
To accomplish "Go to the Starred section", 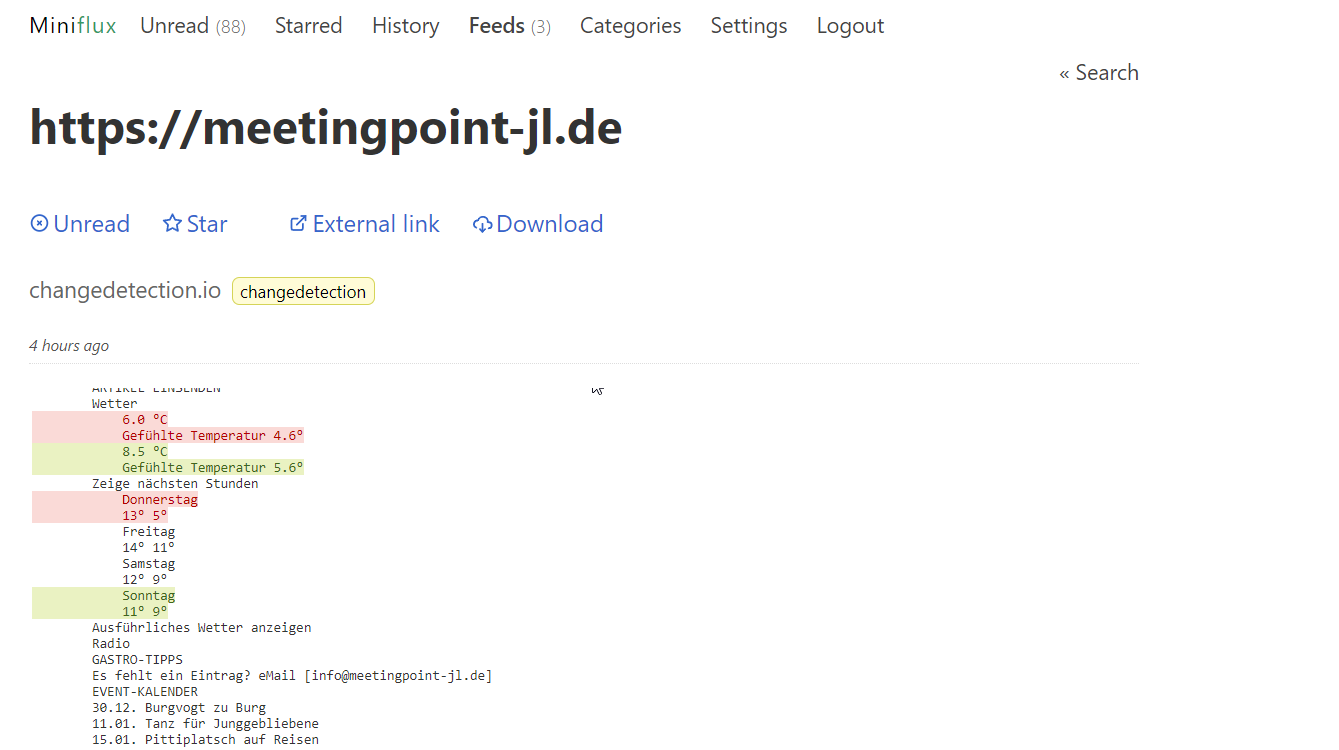I will click(309, 26).
